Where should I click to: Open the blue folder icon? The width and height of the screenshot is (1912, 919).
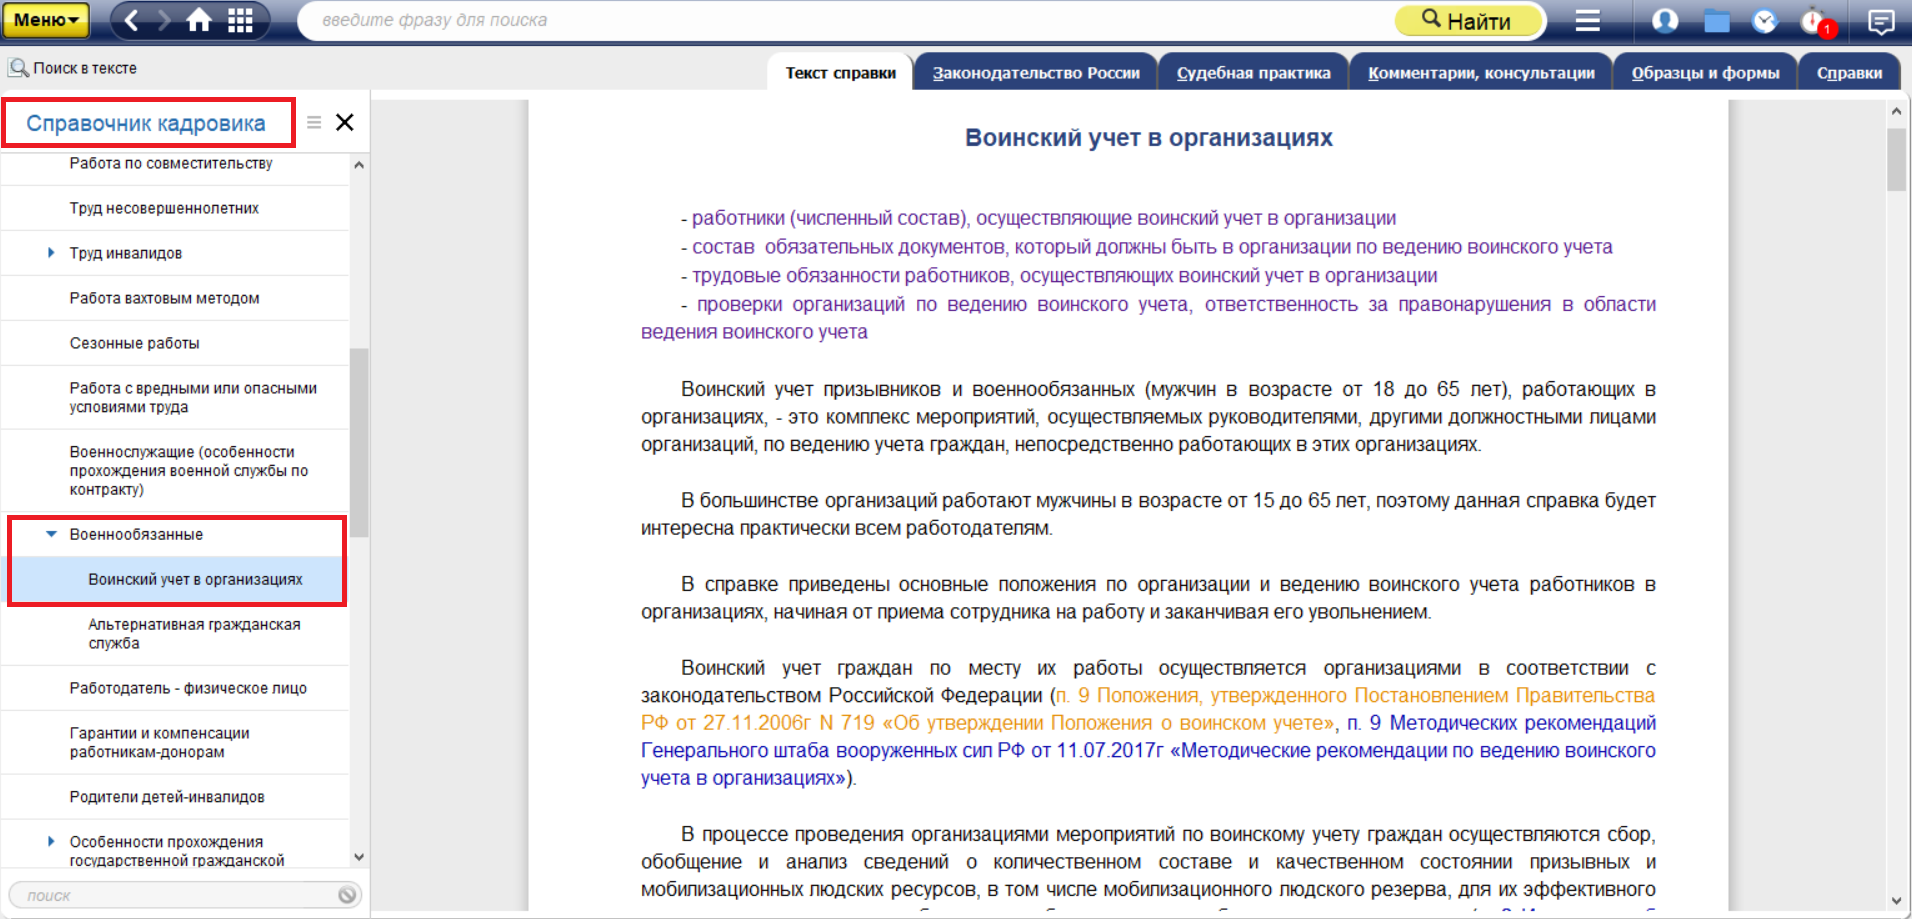1717,21
